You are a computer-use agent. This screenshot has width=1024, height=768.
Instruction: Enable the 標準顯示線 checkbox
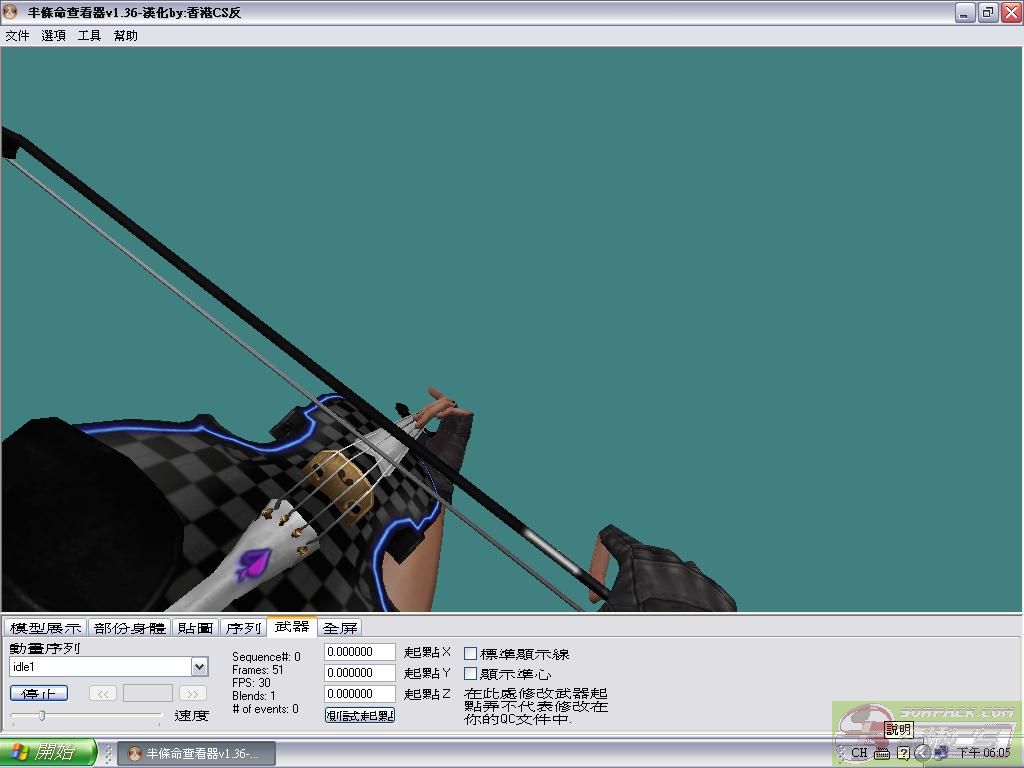[470, 653]
